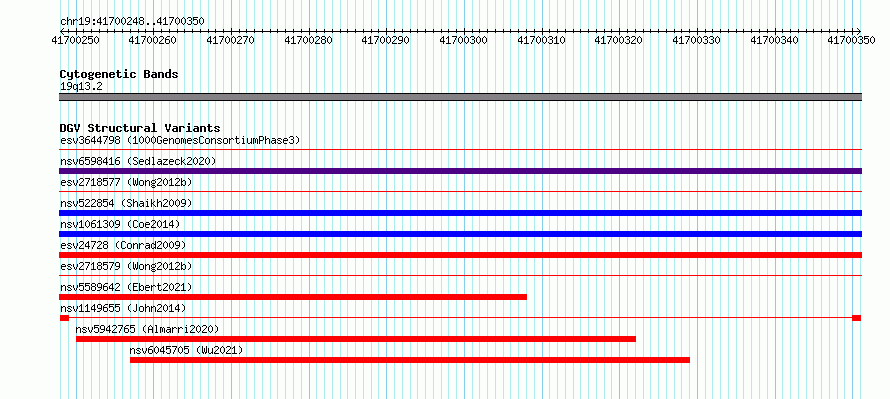Open the esv2718577 (Wong2012b) label

126,182
